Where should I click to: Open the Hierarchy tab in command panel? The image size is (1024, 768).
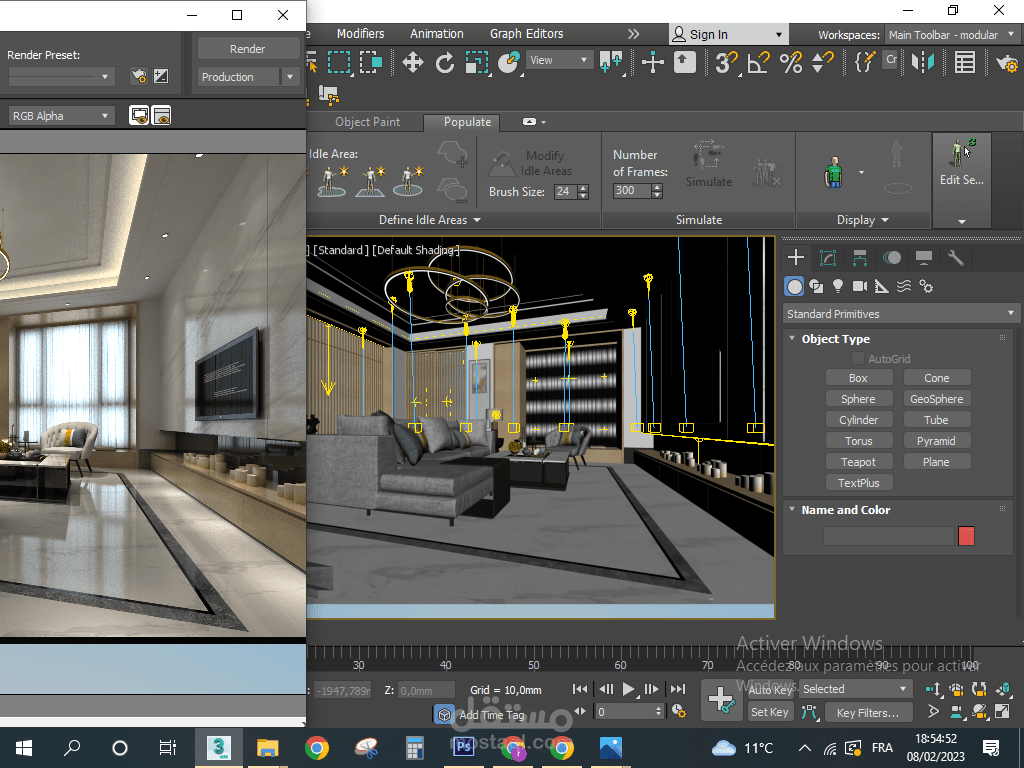pos(859,257)
